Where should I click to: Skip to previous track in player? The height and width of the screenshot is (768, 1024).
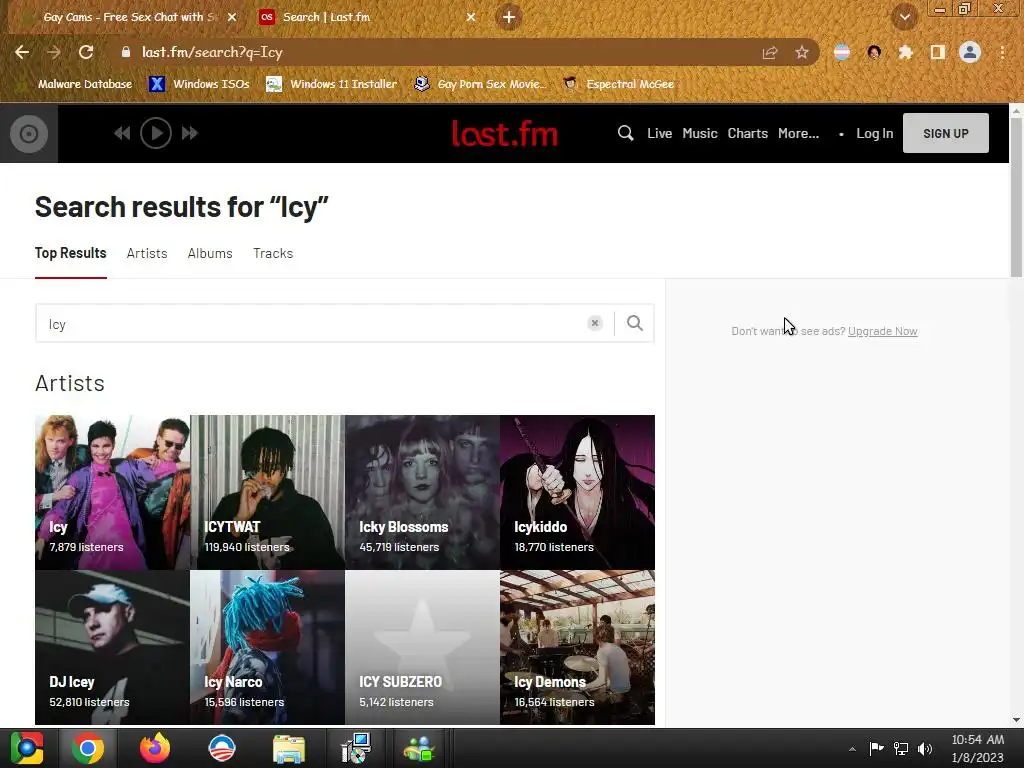click(x=121, y=133)
